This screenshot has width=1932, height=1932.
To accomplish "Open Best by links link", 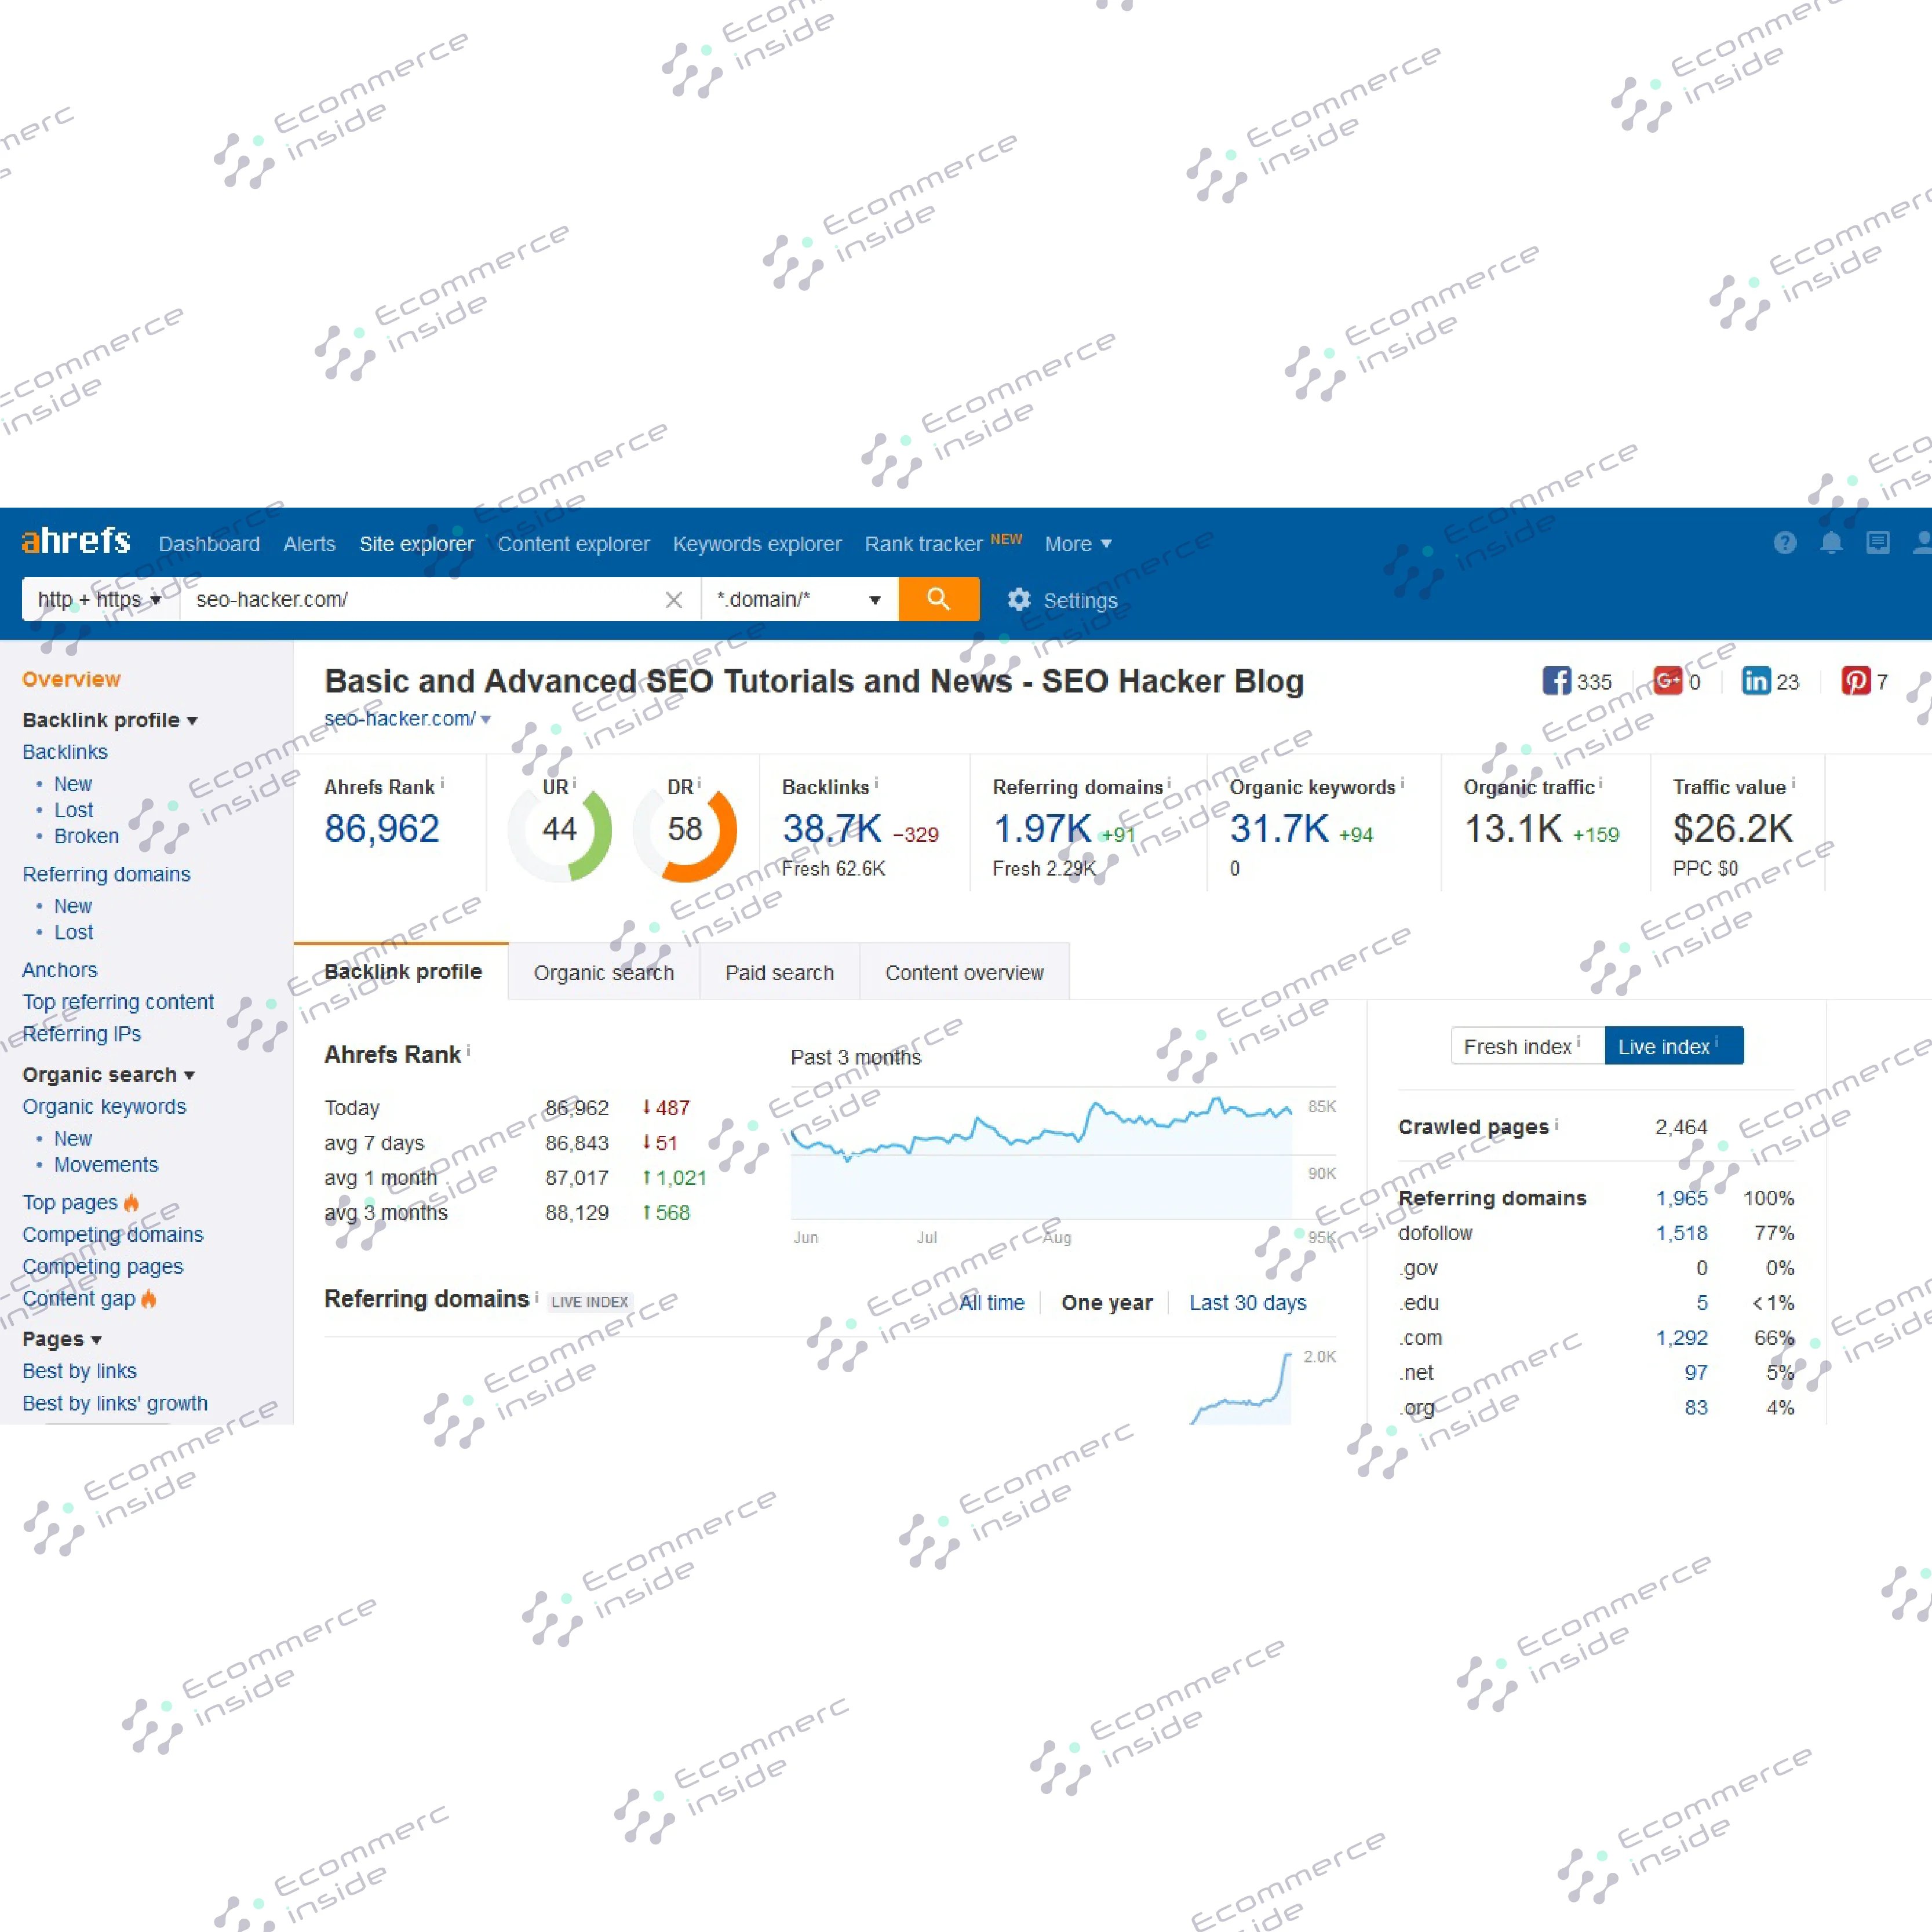I will [x=80, y=1371].
